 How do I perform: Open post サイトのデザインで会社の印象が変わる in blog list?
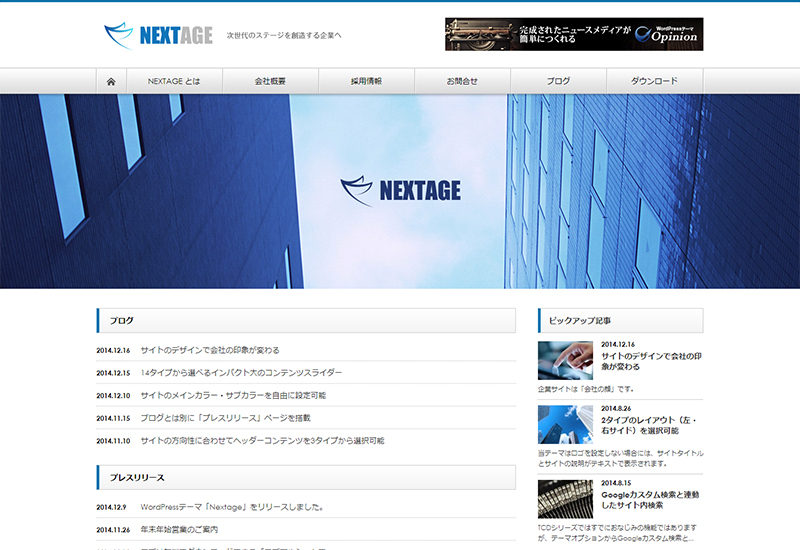coord(210,351)
